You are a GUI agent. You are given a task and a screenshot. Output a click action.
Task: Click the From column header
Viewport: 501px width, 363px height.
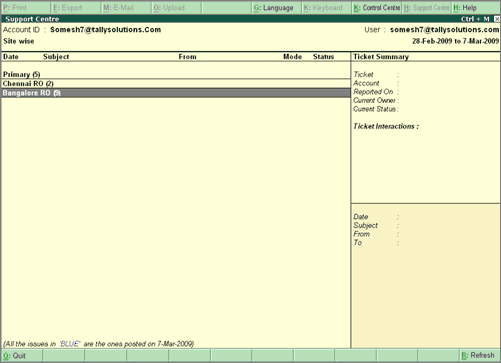[187, 57]
